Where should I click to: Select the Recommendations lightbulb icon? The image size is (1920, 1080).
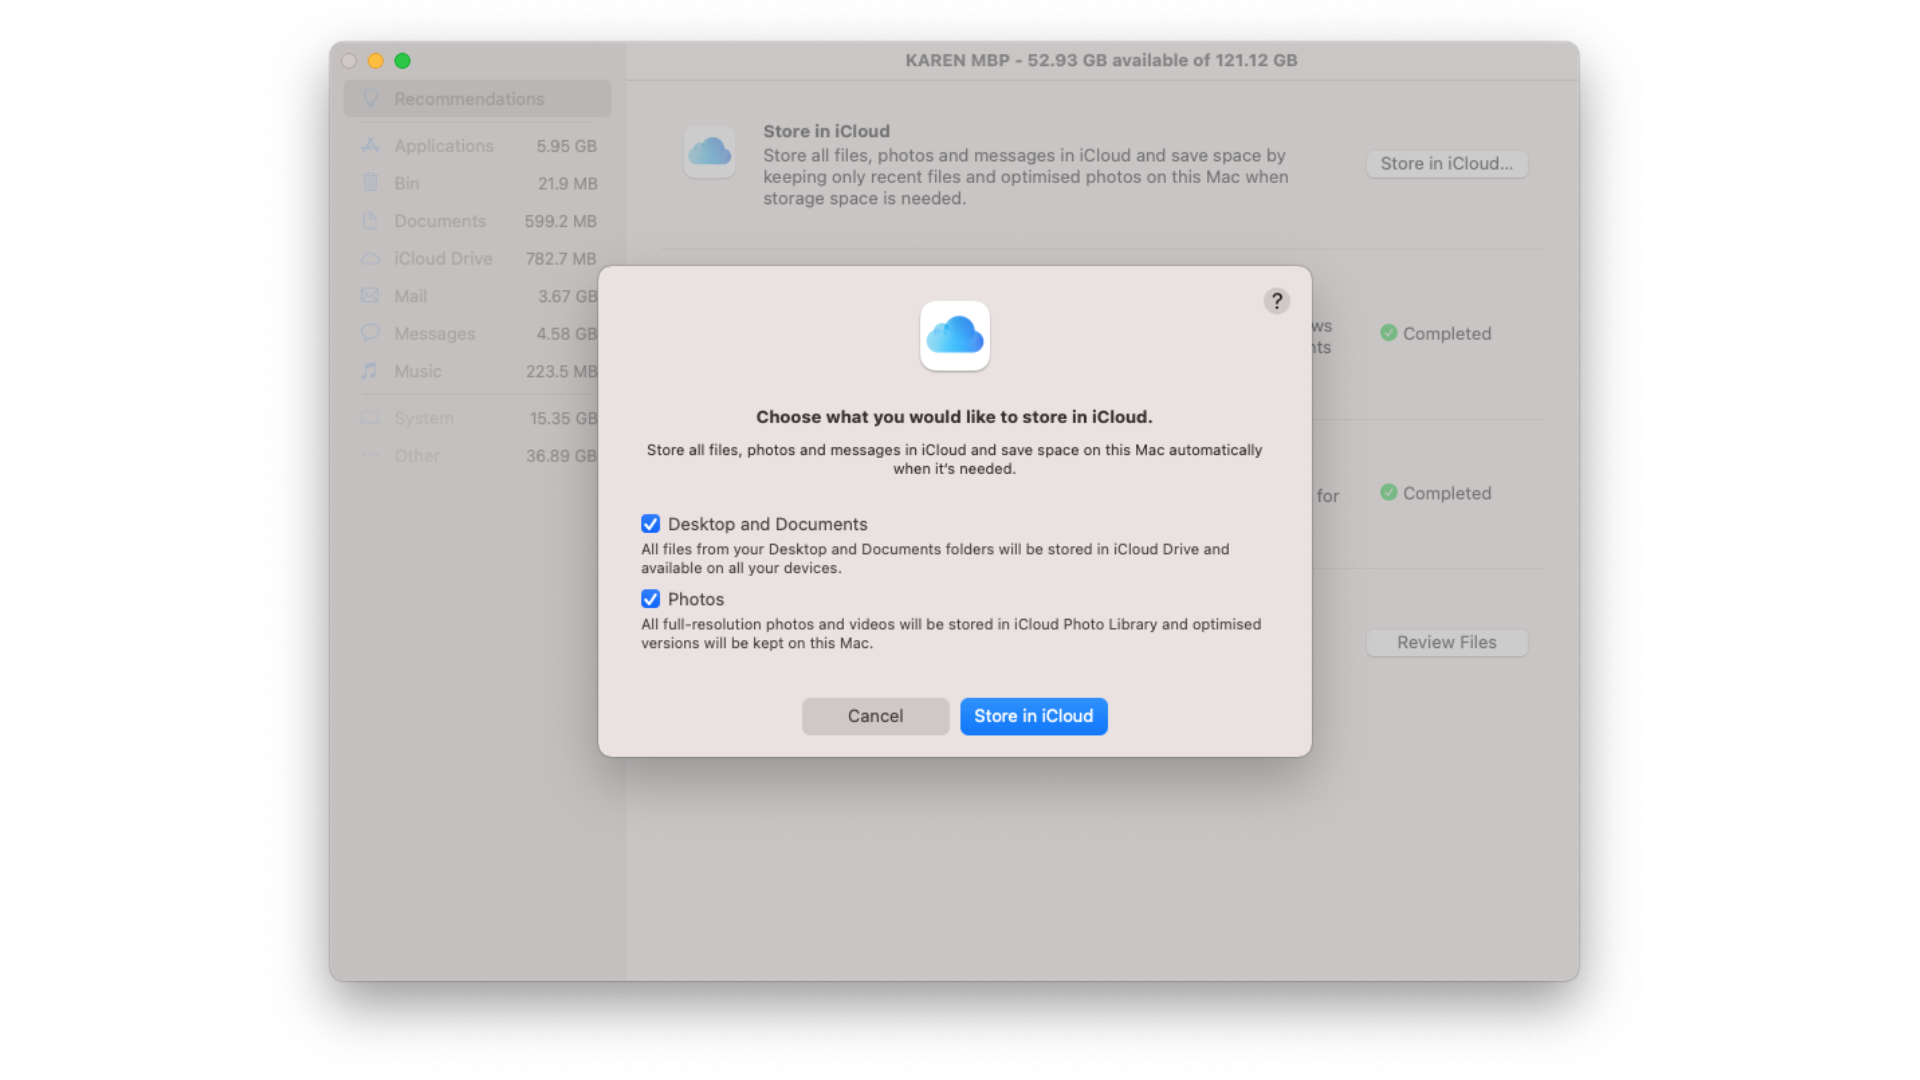[371, 98]
